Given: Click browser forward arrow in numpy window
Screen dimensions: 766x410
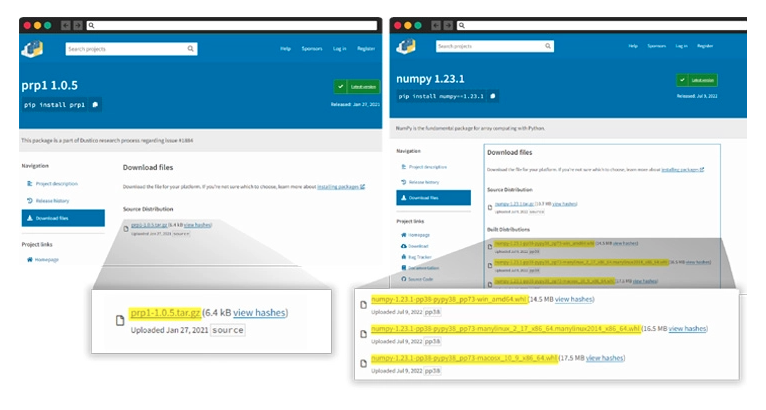Looking at the screenshot, I should 448,25.
